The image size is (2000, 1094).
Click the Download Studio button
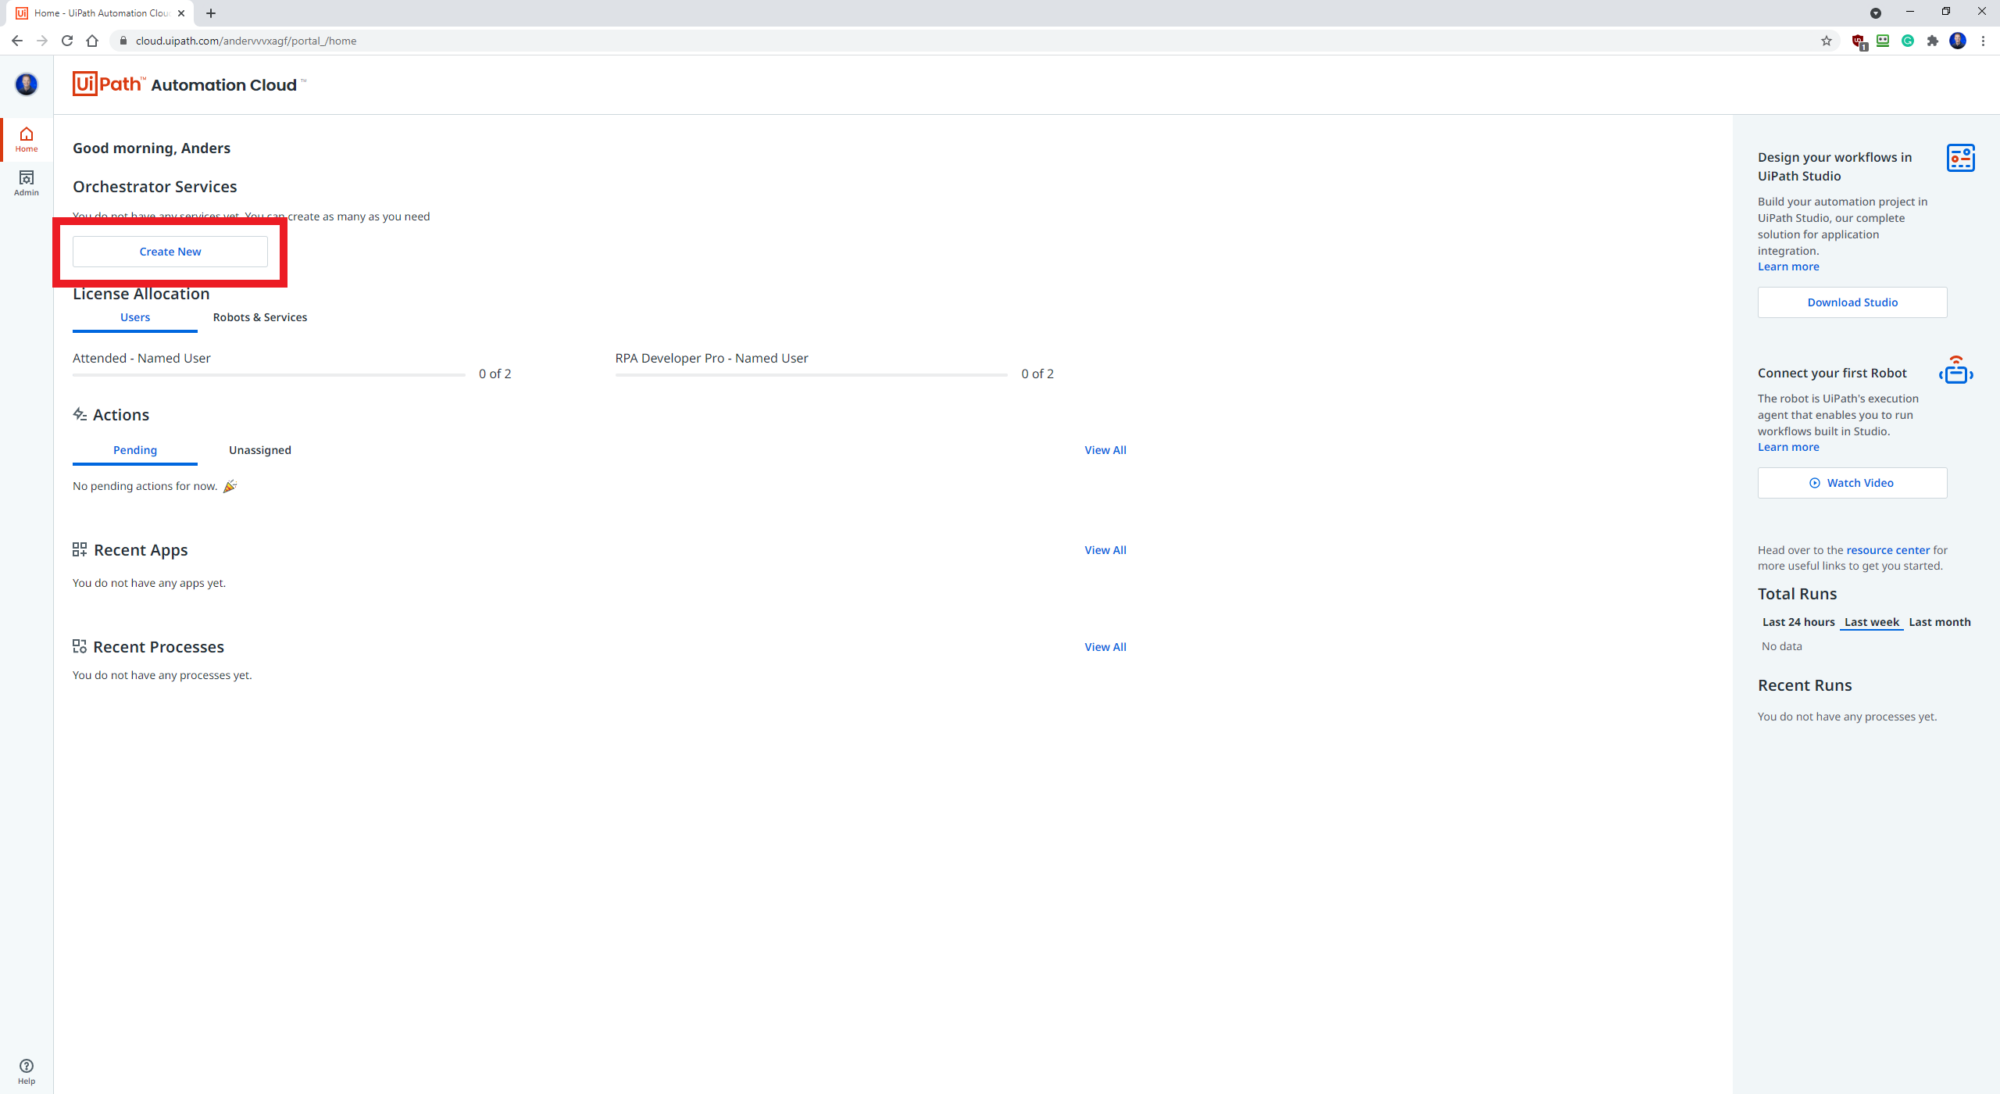pos(1852,302)
